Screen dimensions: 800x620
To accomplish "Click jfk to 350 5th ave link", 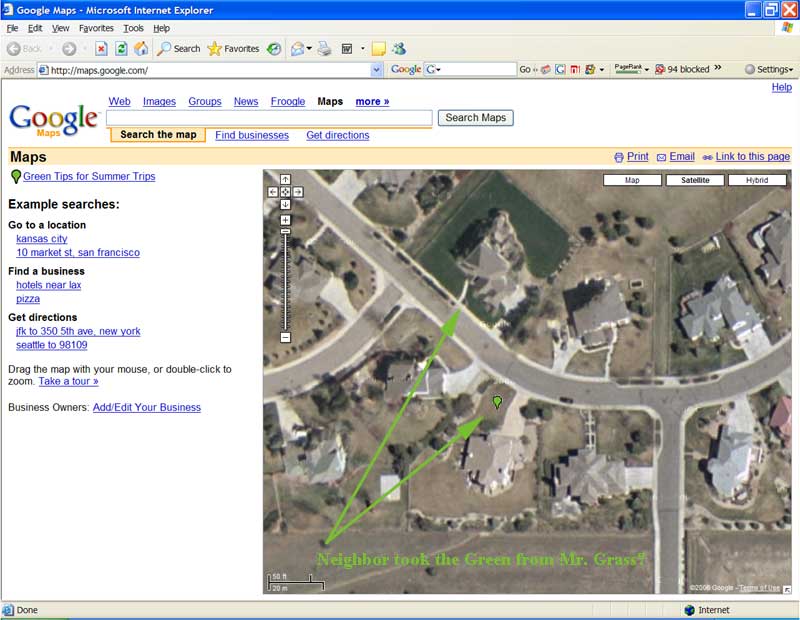I will tap(78, 331).
